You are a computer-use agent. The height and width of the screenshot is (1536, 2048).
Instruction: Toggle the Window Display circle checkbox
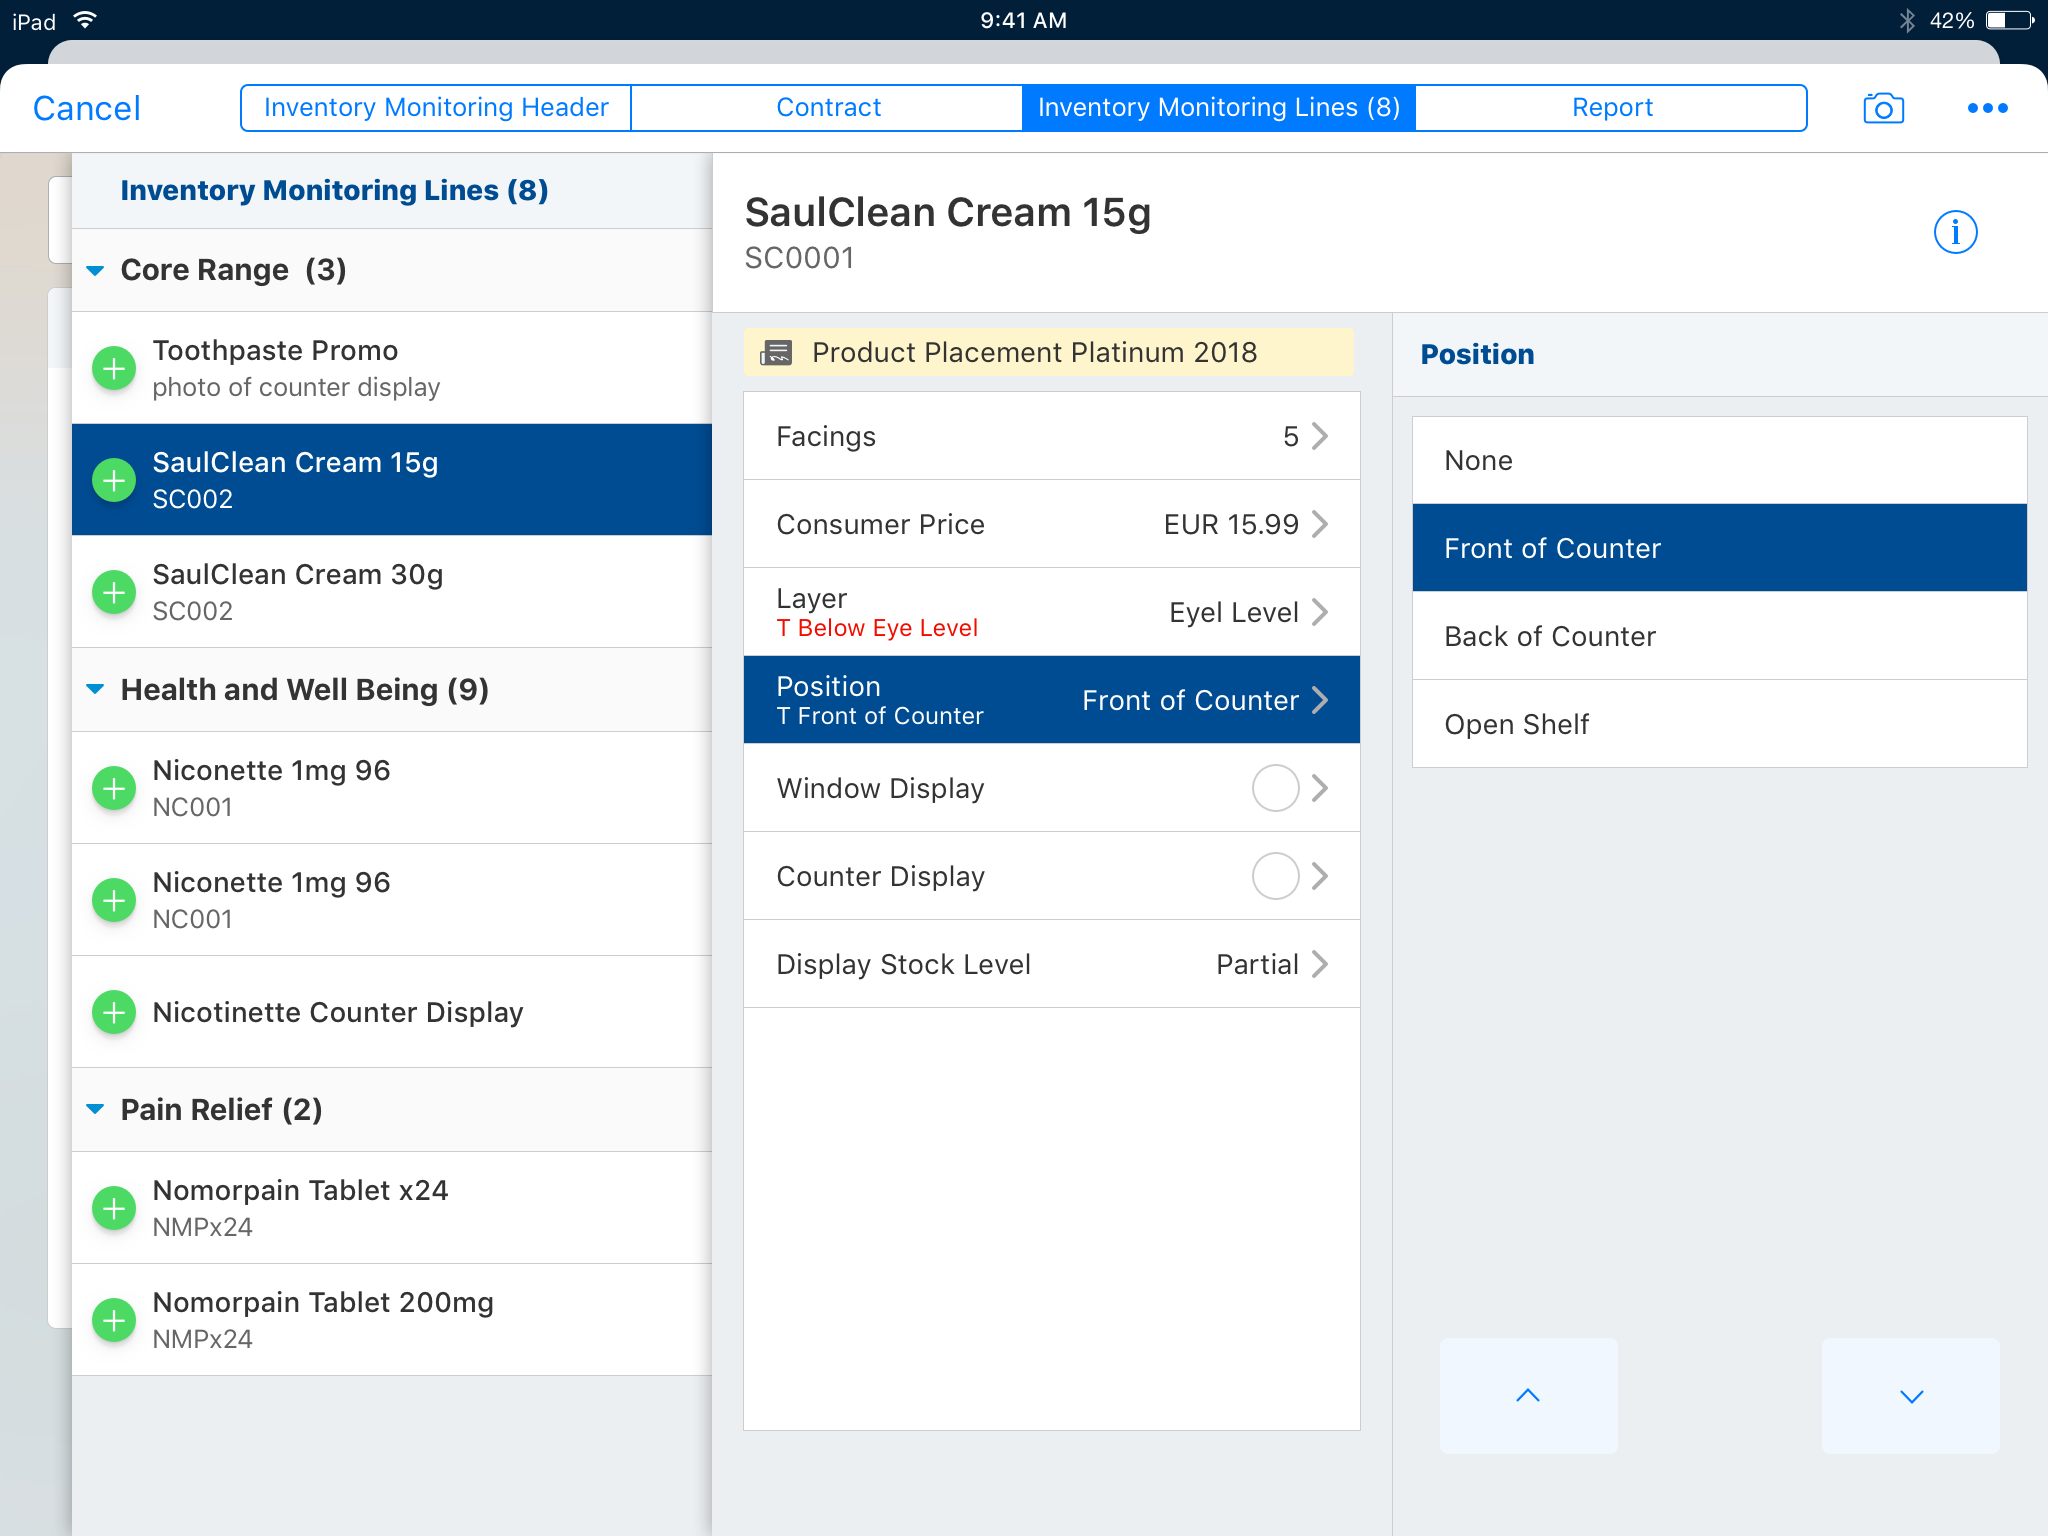pyautogui.click(x=1275, y=788)
